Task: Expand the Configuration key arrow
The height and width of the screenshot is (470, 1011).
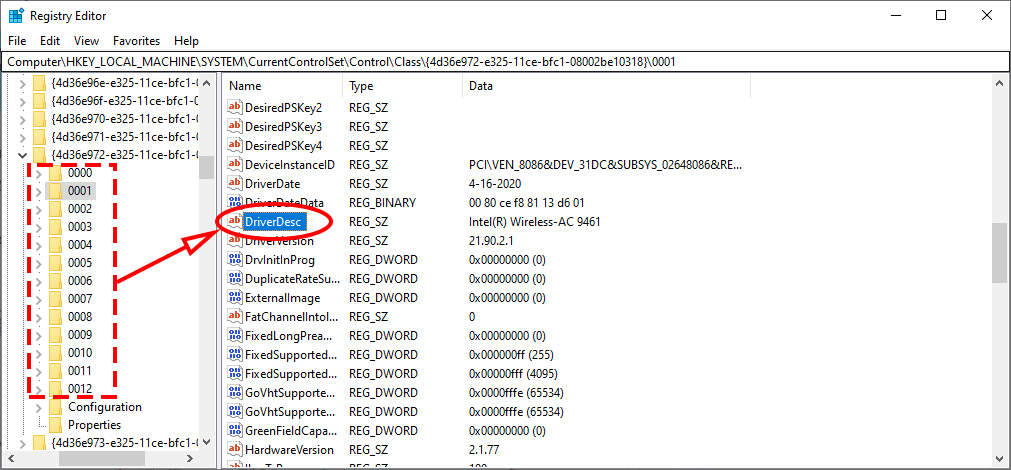Action: (38, 407)
